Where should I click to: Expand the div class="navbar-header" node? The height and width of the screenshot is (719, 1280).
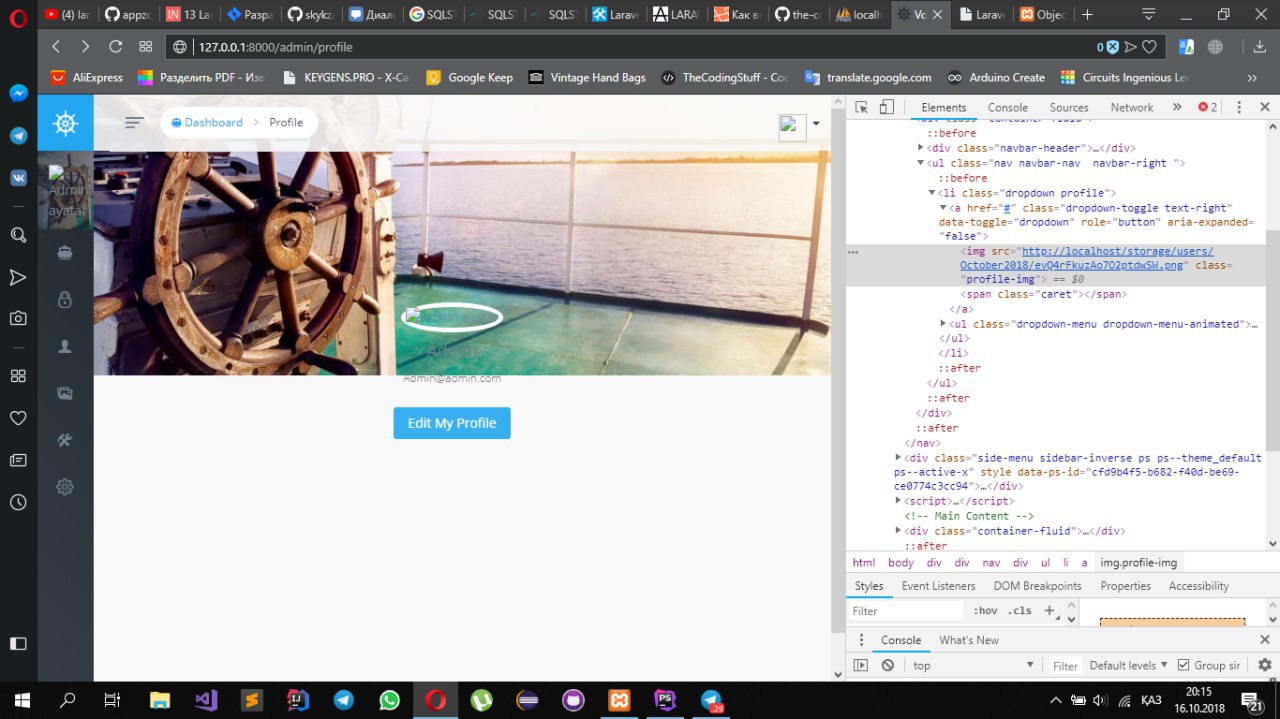(x=921, y=148)
